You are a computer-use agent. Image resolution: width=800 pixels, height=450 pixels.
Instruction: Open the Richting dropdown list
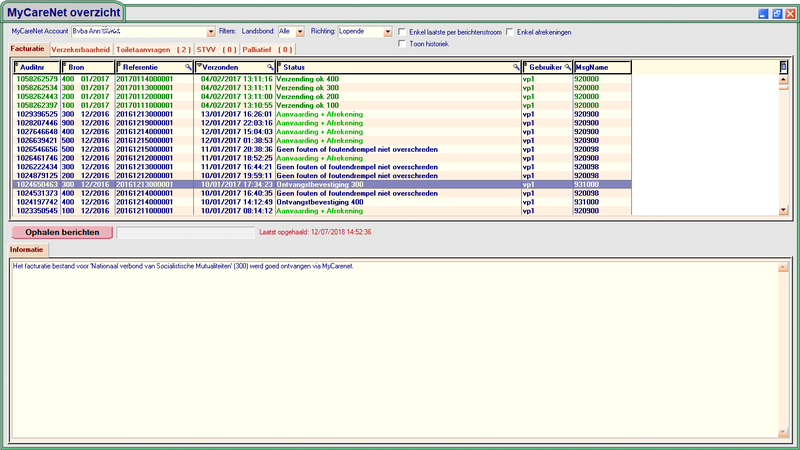[388, 32]
